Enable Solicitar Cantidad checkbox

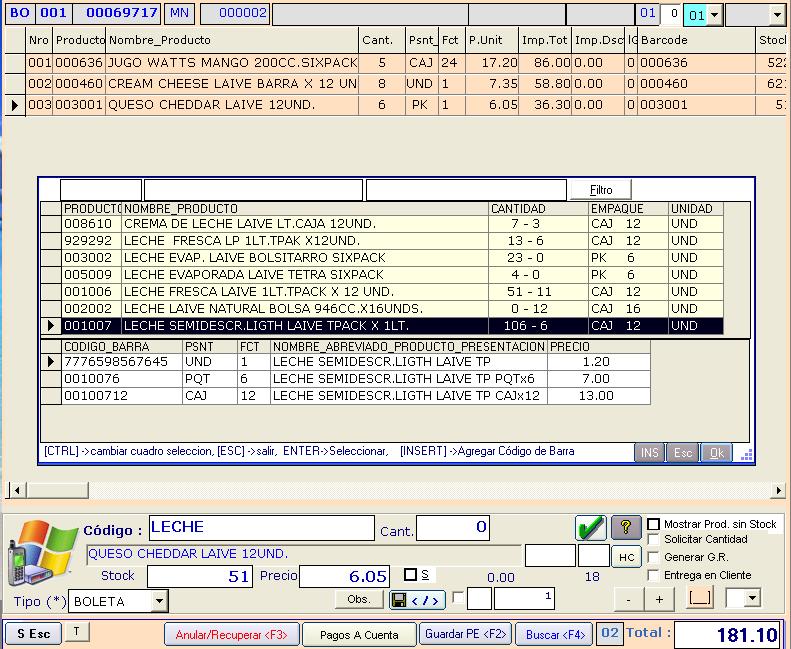click(653, 540)
